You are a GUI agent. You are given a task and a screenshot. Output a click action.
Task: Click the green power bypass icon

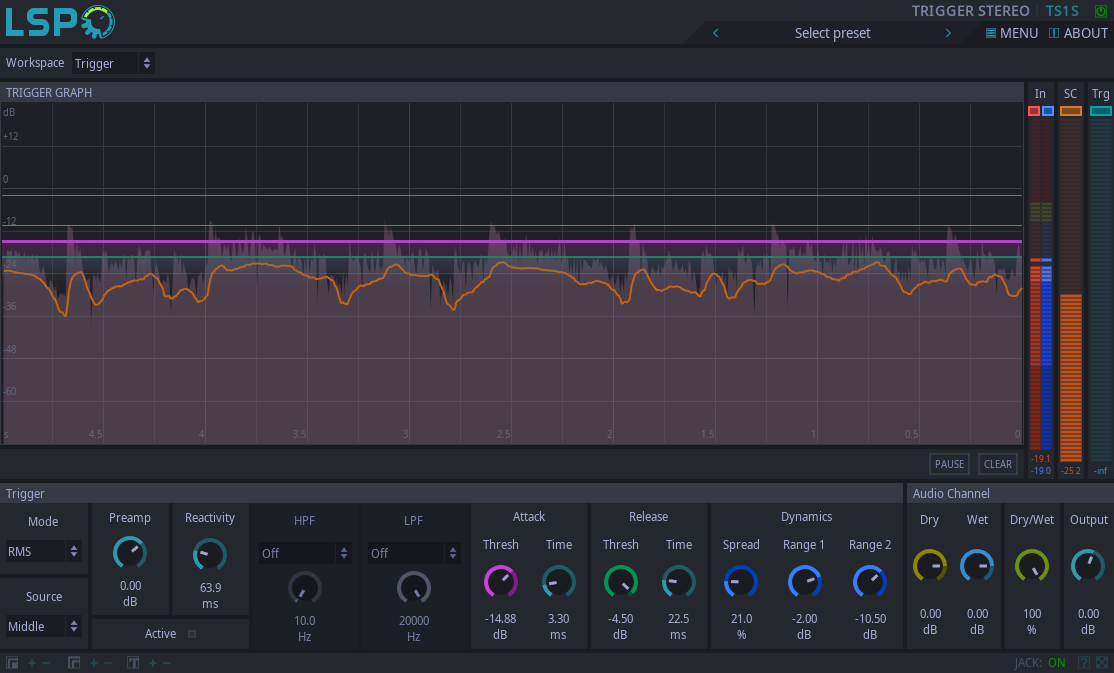(1101, 11)
